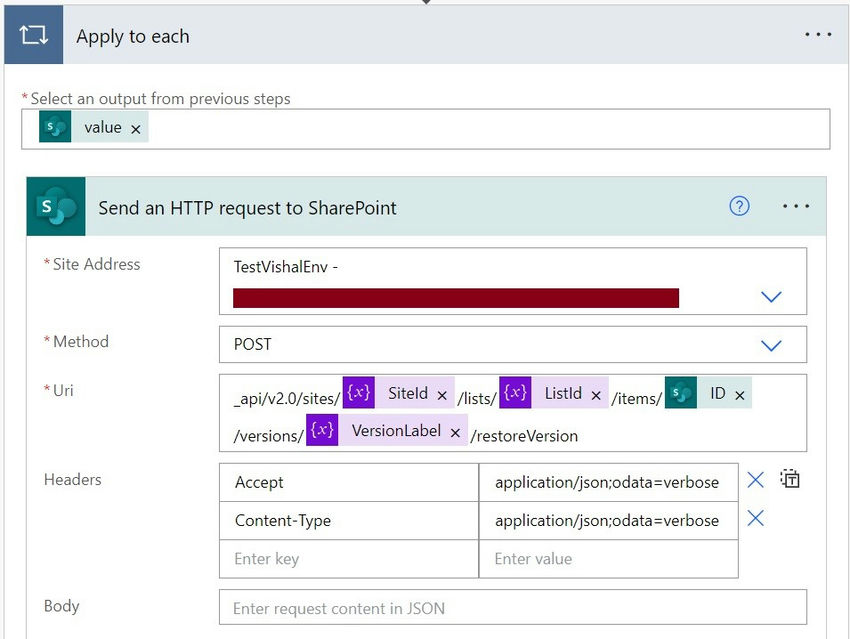This screenshot has width=850, height=639.
Task: Delete the Accept header row
Action: click(755, 480)
